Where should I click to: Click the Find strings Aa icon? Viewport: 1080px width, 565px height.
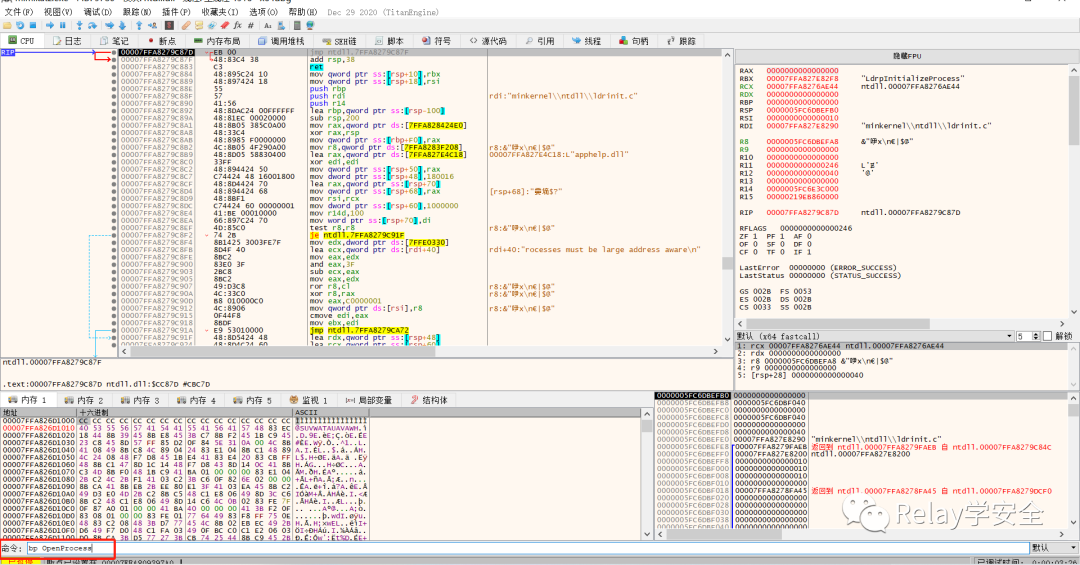(x=268, y=25)
